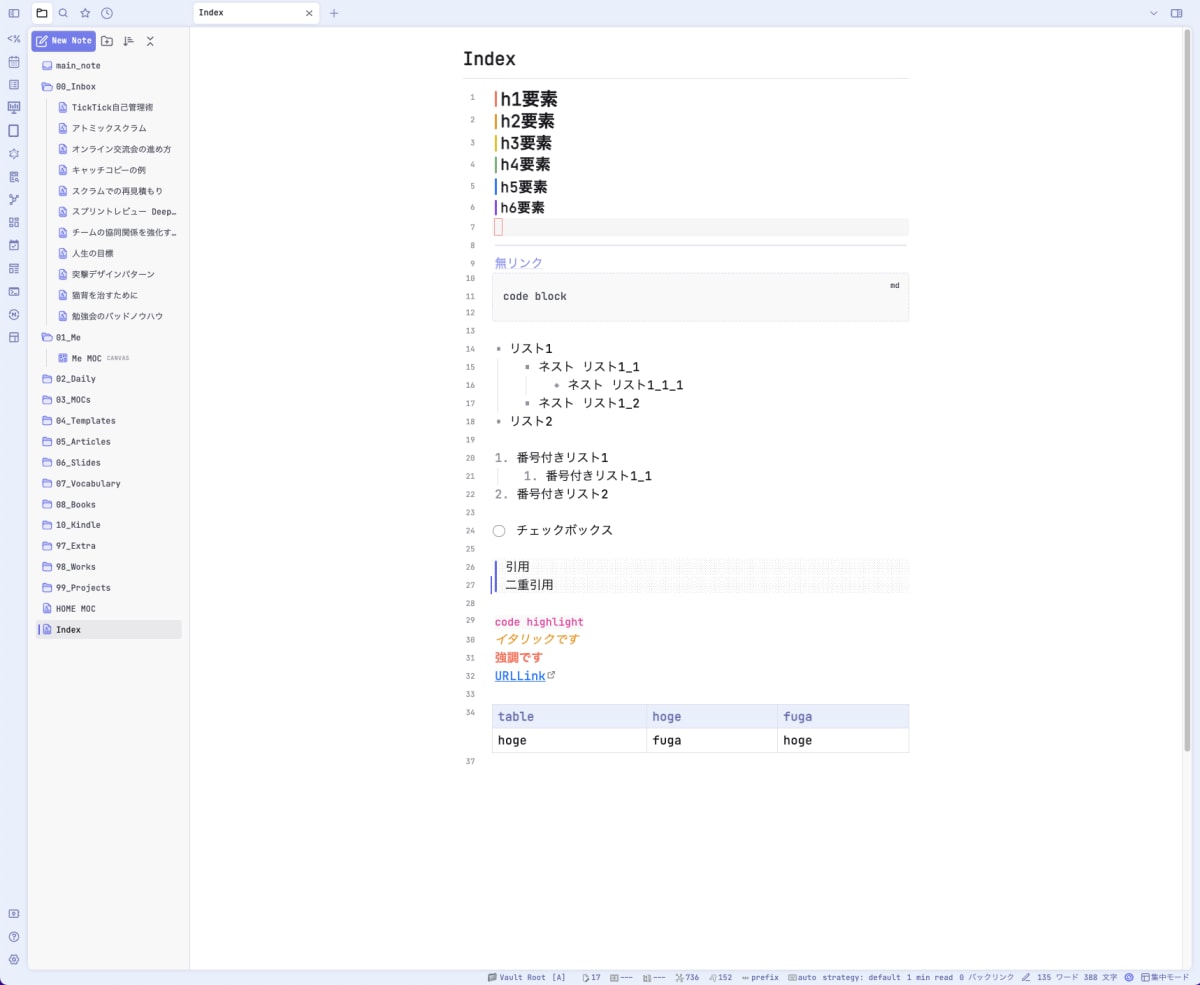Create a new folder from the explorer toolbar
This screenshot has height=985, width=1200.
click(x=107, y=41)
